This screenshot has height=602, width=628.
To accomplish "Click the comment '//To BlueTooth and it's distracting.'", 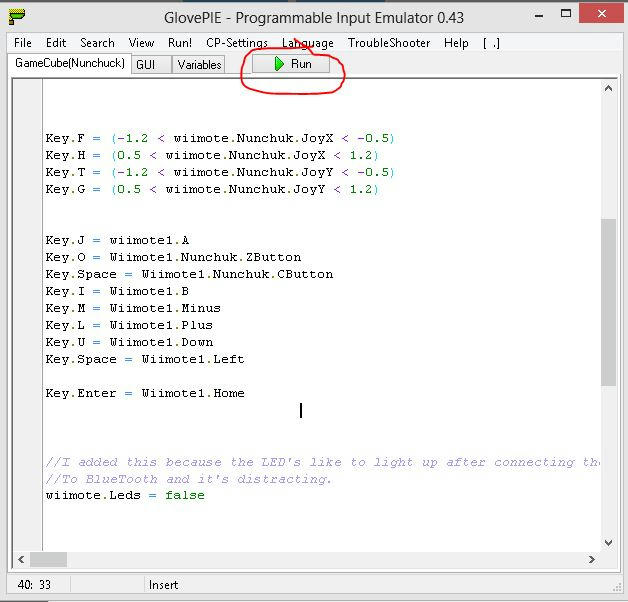I will click(x=188, y=479).
